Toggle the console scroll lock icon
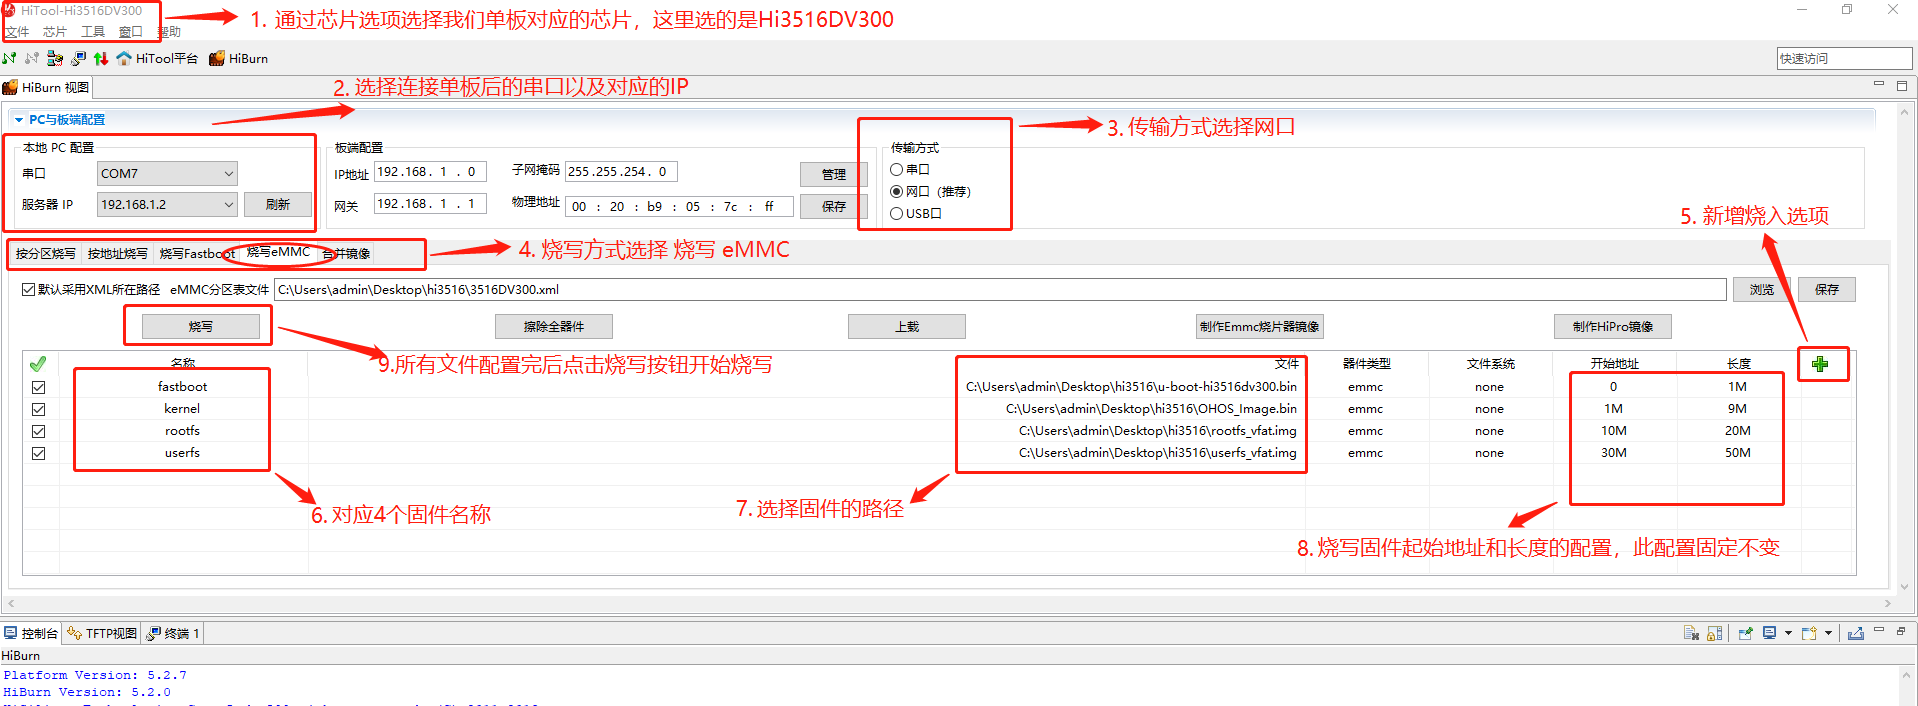Viewport: 1918px width, 706px height. point(1714,633)
